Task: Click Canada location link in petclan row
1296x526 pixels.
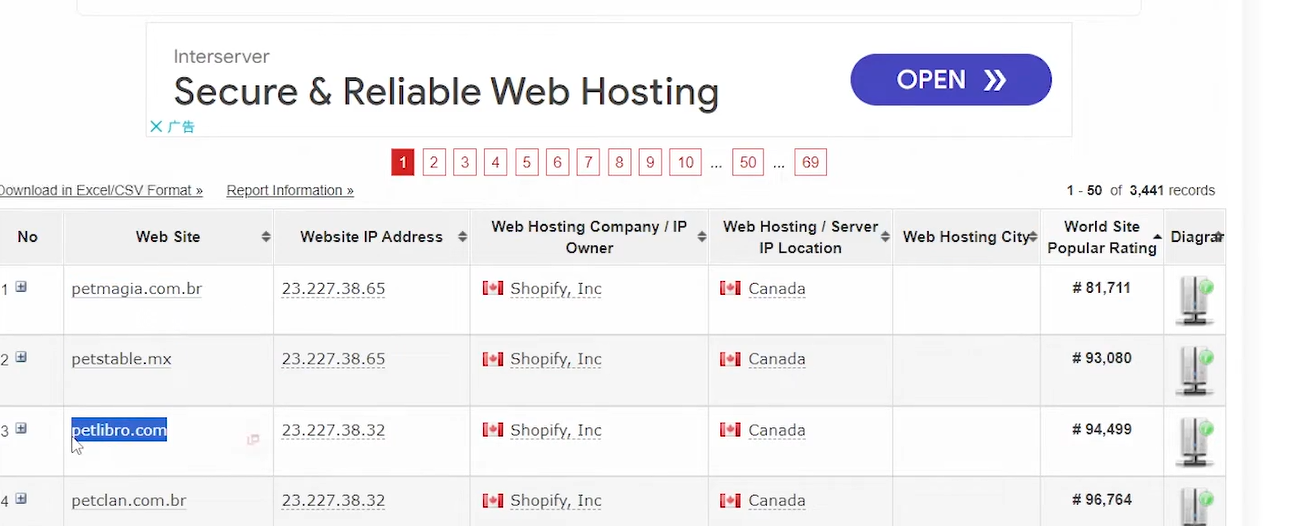Action: tap(777, 501)
